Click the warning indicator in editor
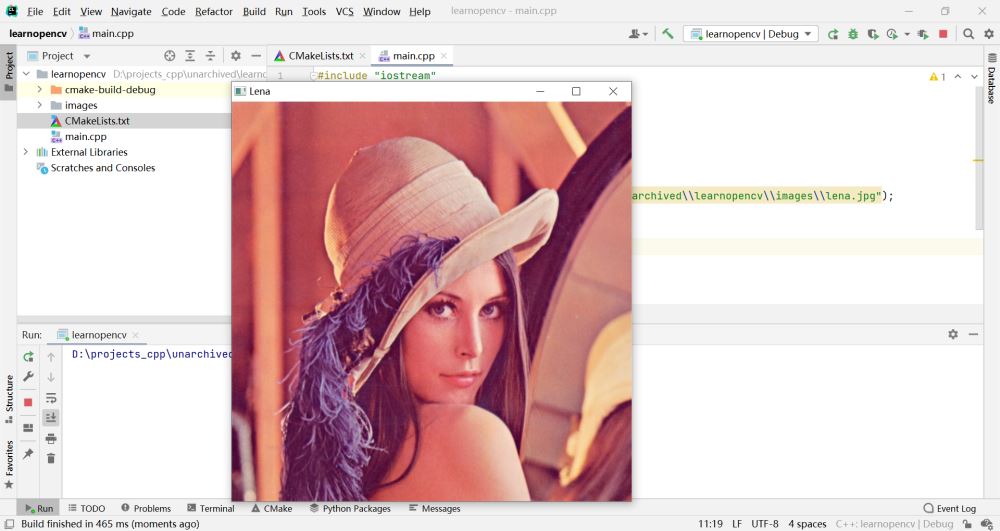 click(938, 76)
